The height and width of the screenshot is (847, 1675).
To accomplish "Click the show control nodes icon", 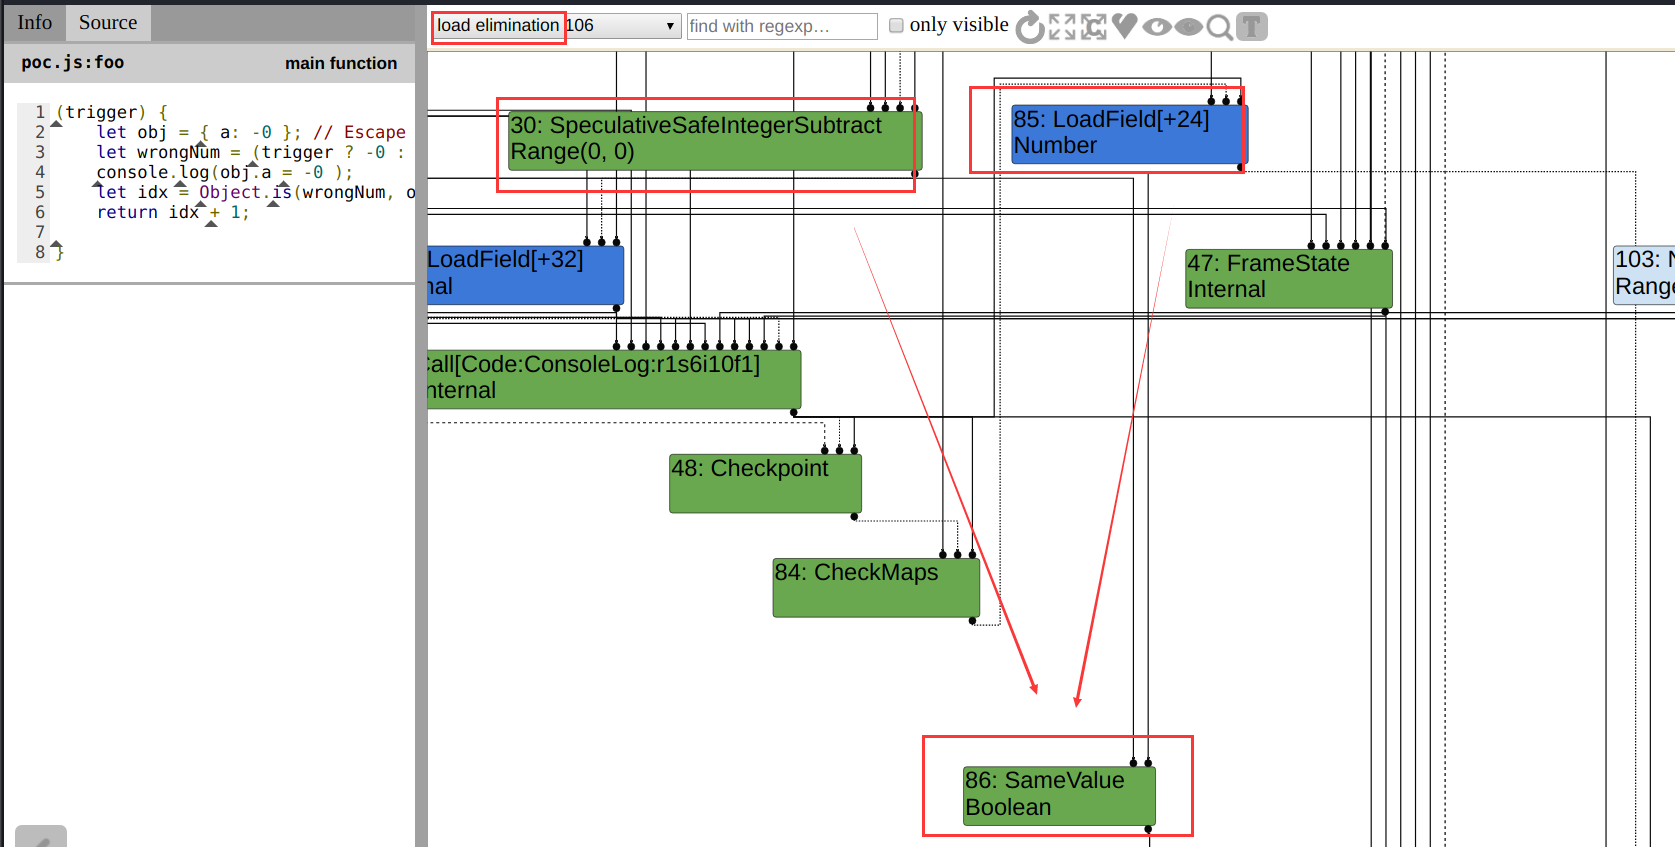I will [x=1094, y=27].
